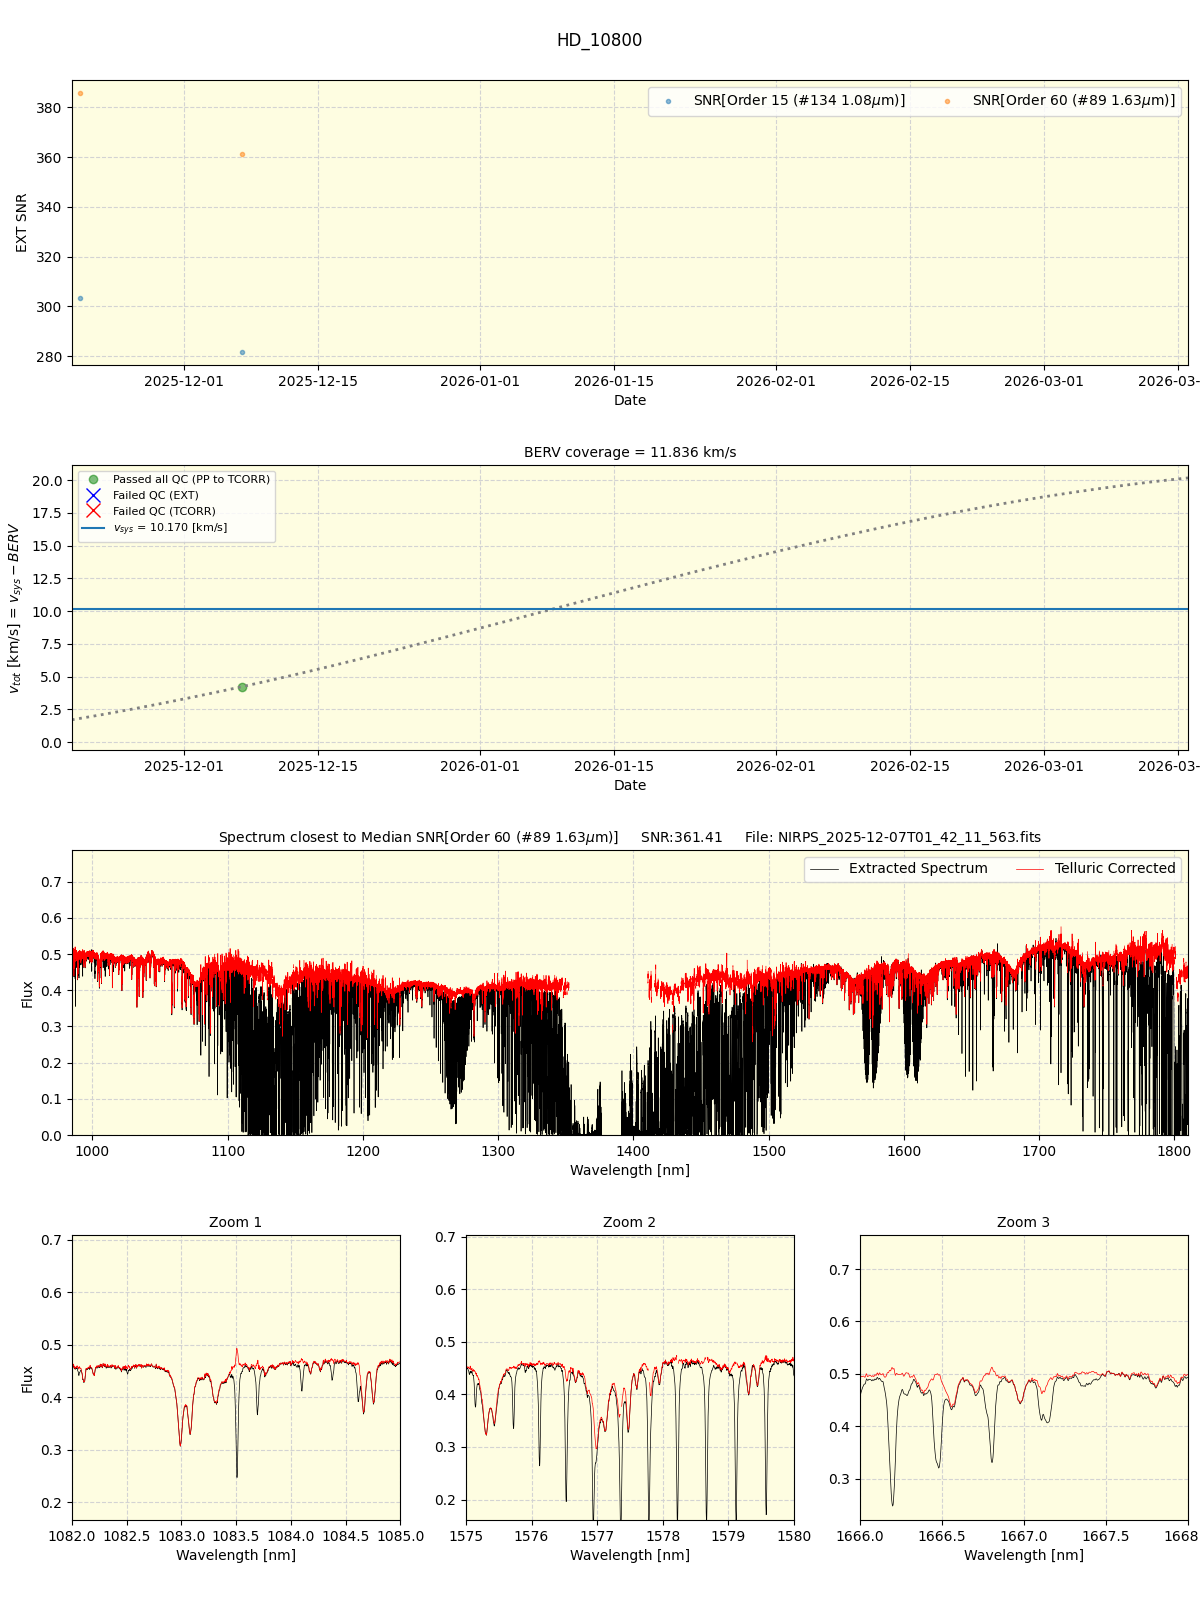Click the blue SNR point near 282
The height and width of the screenshot is (1600, 1200).
pos(242,352)
